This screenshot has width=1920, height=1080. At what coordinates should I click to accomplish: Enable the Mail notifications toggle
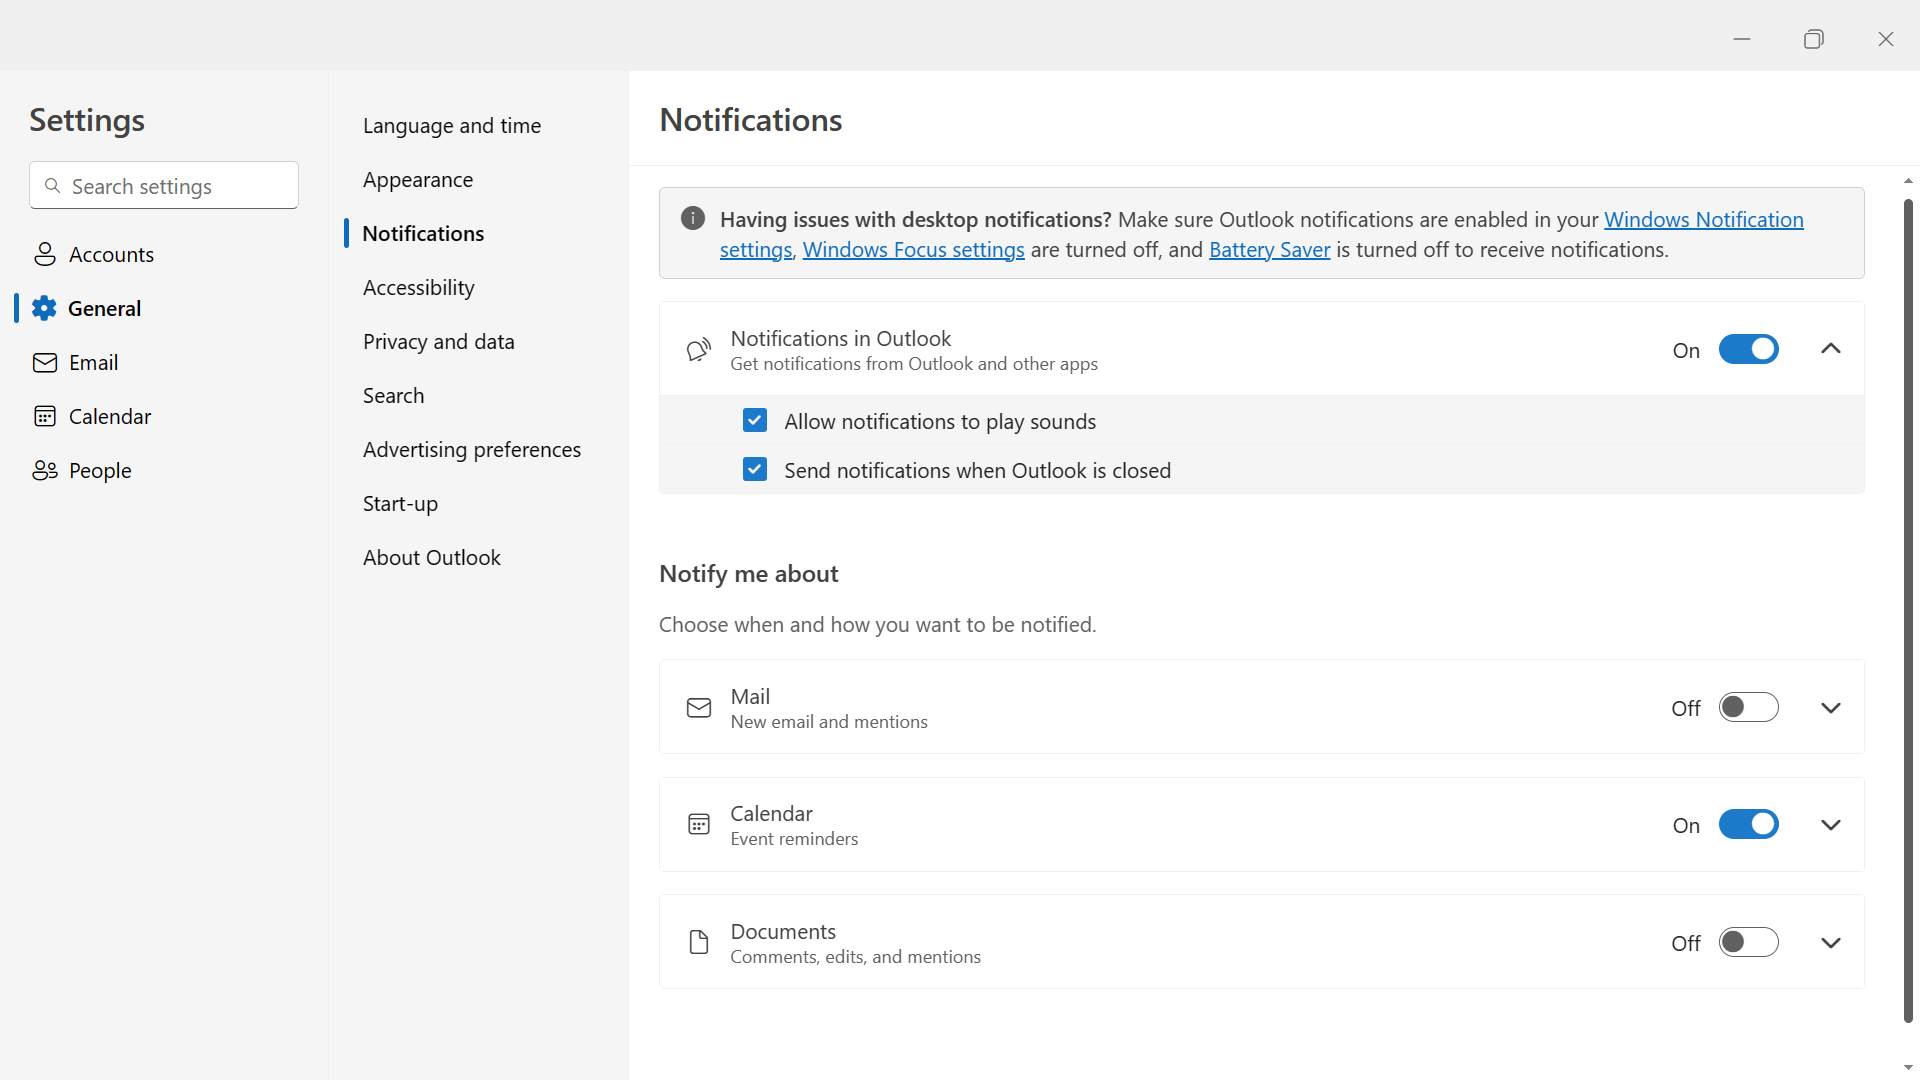[1748, 707]
